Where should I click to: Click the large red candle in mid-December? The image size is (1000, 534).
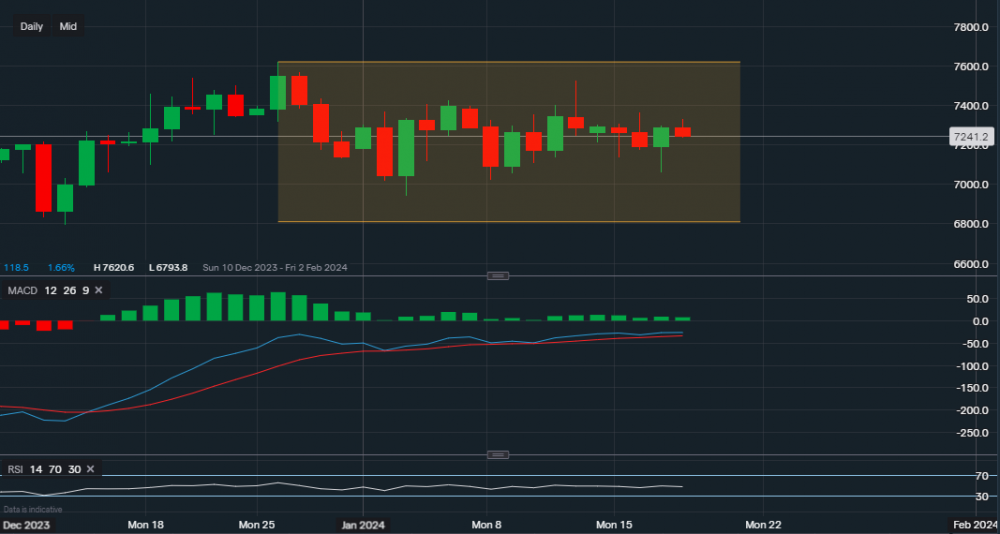pyautogui.click(x=43, y=178)
